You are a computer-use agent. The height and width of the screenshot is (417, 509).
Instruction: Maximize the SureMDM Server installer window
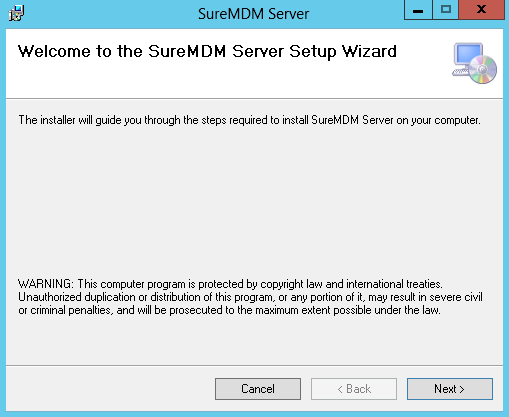446,10
